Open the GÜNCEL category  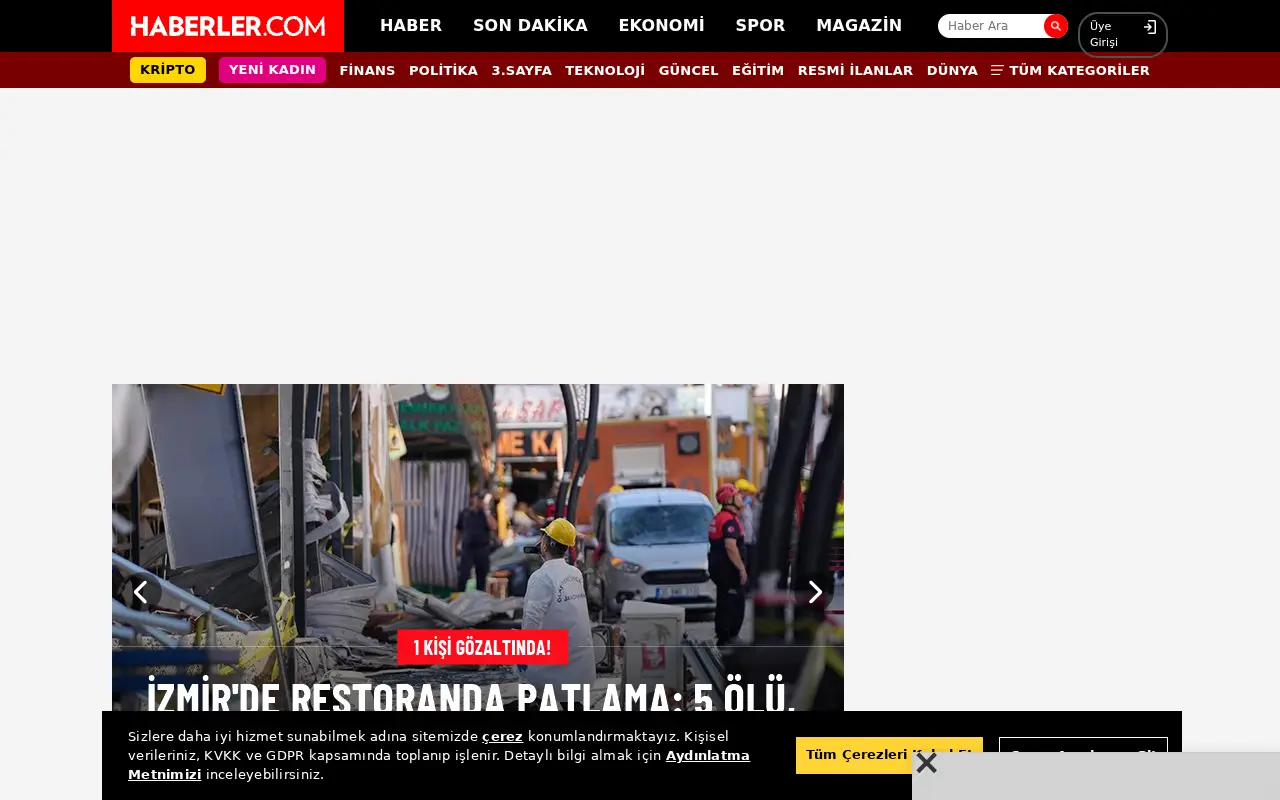pyautogui.click(x=688, y=70)
